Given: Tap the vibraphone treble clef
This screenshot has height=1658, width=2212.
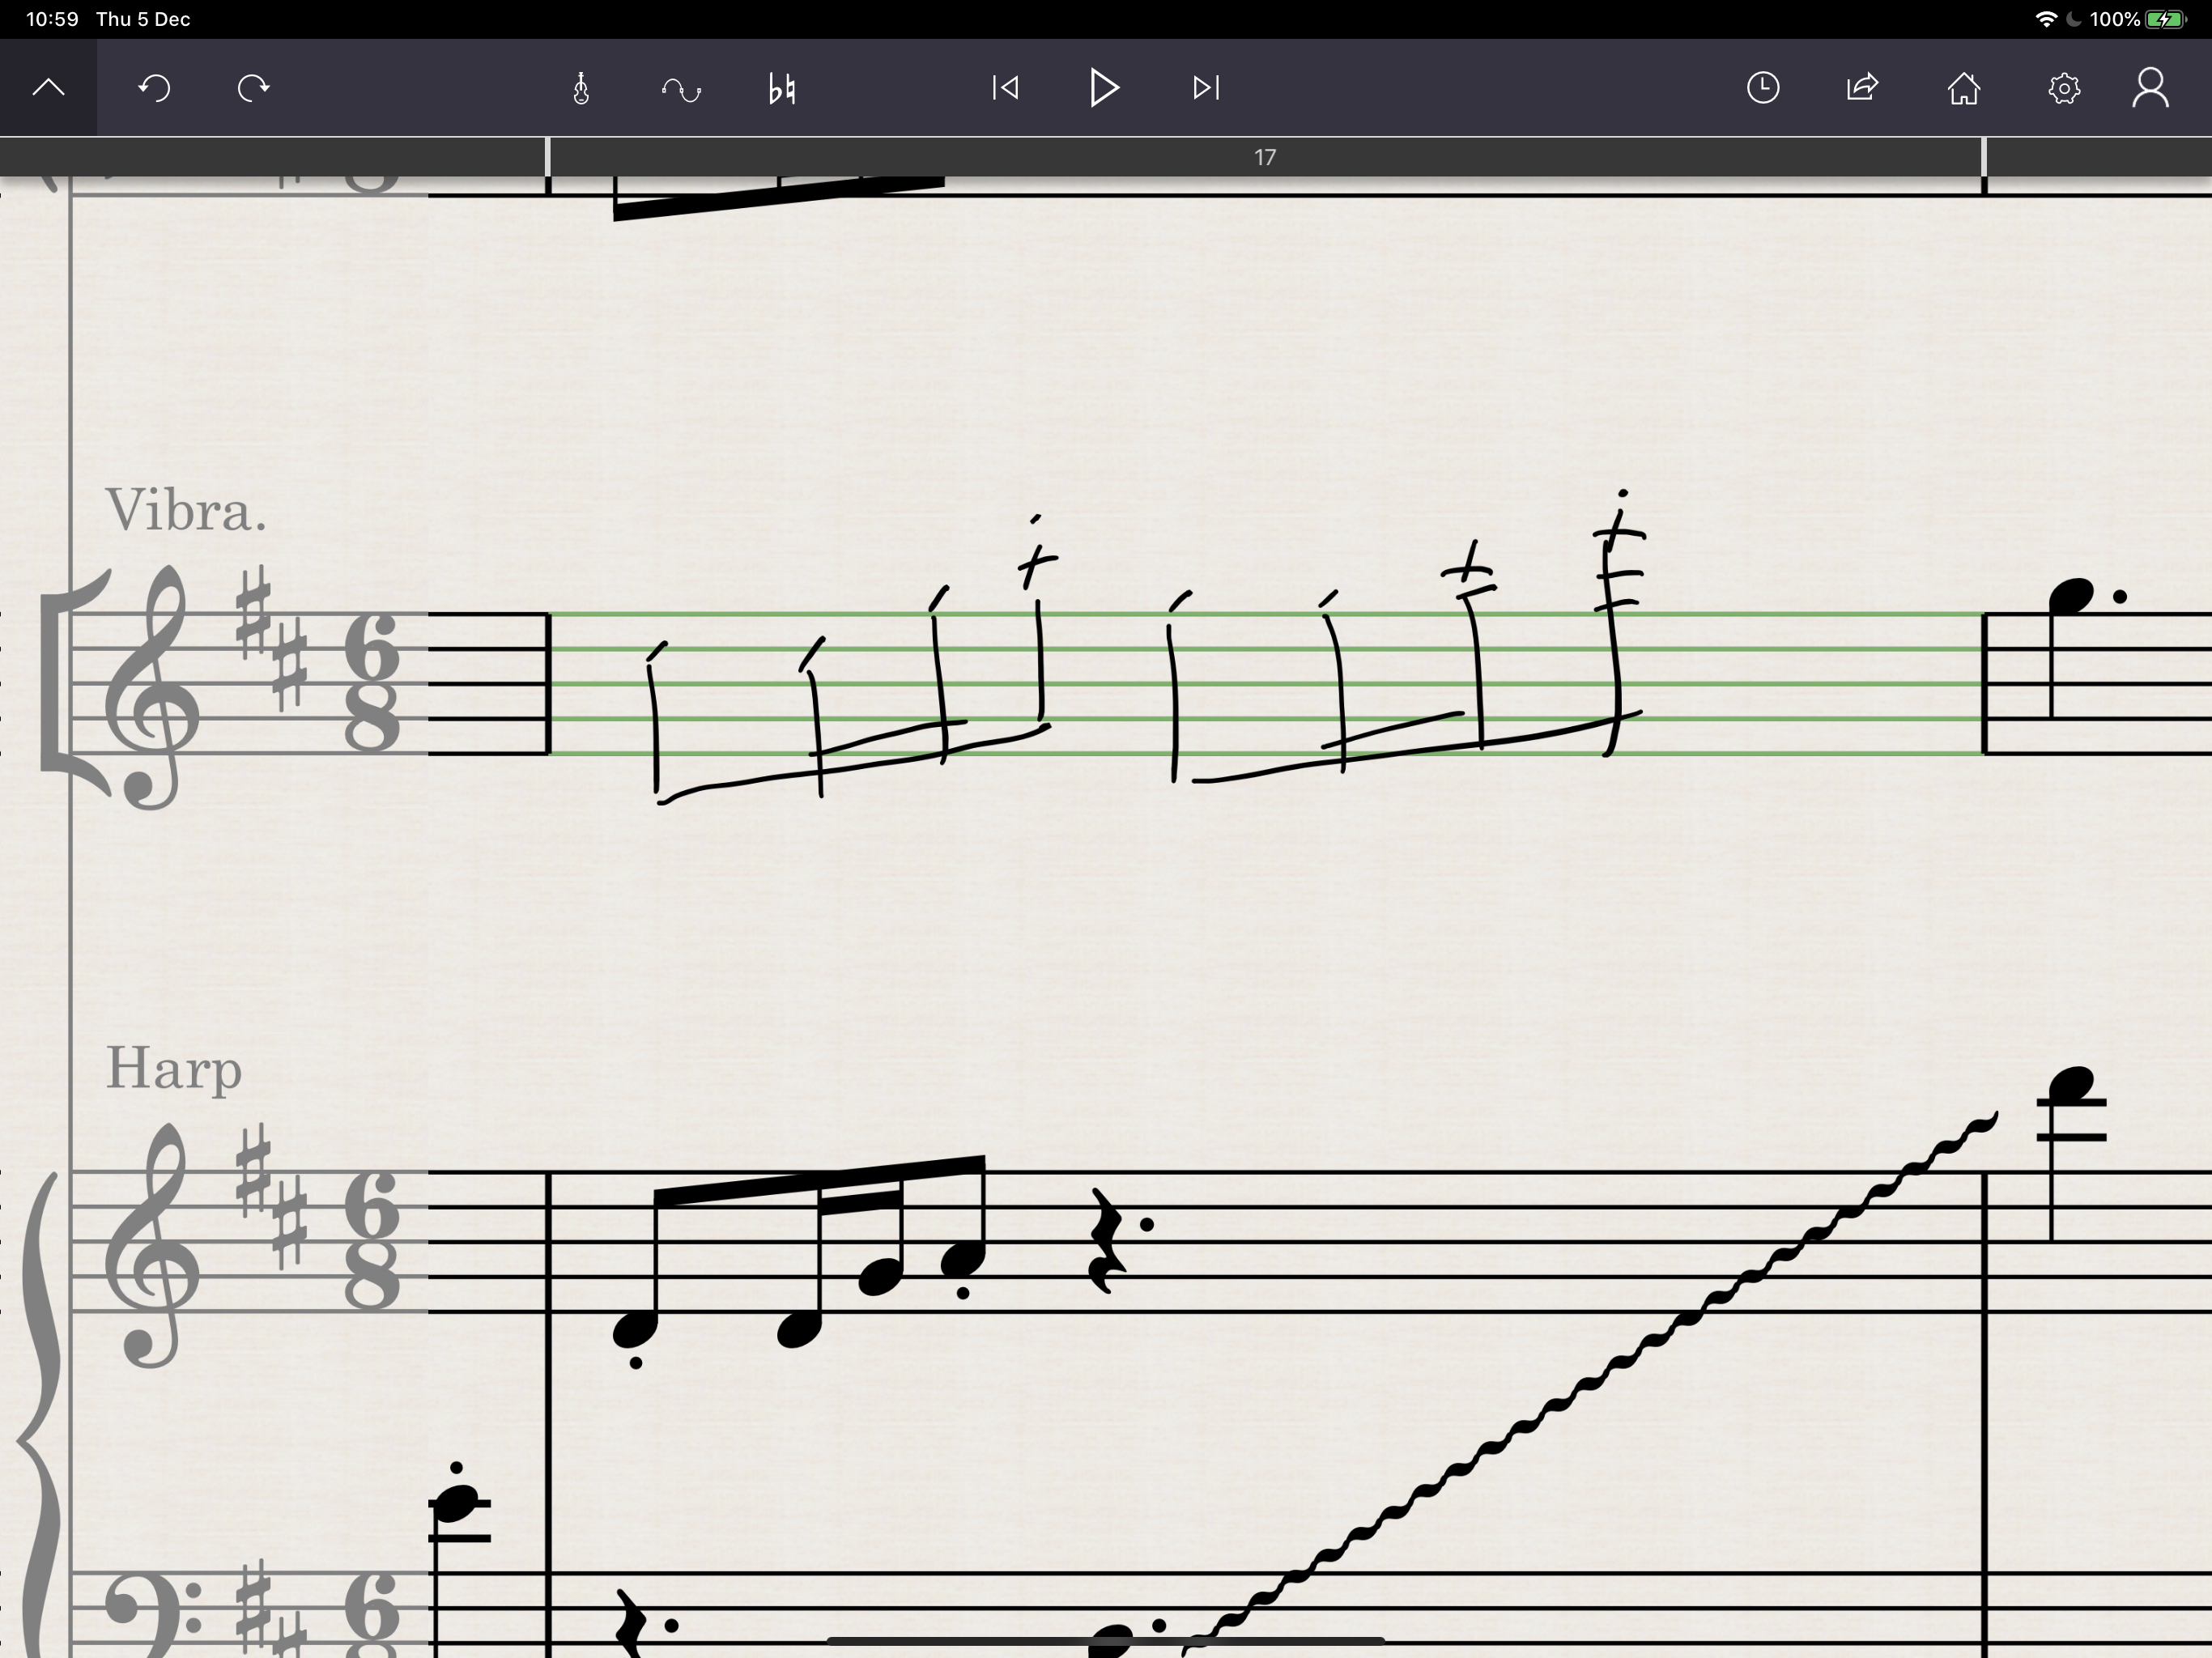Looking at the screenshot, I should point(153,688).
